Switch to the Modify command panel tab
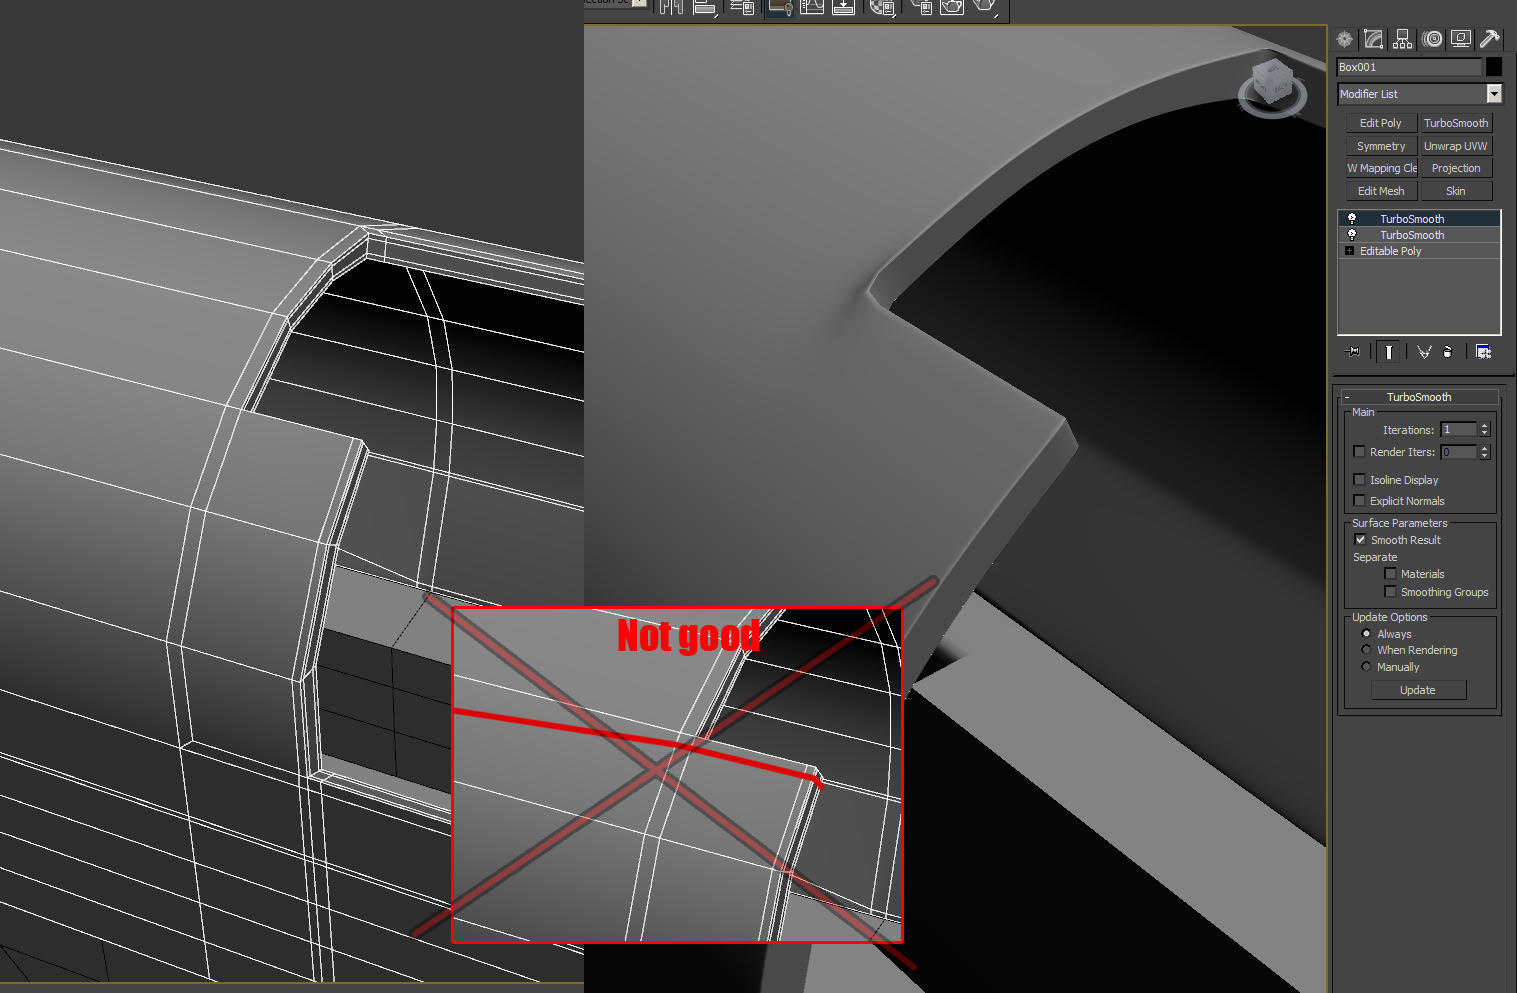Image resolution: width=1517 pixels, height=993 pixels. click(1374, 39)
